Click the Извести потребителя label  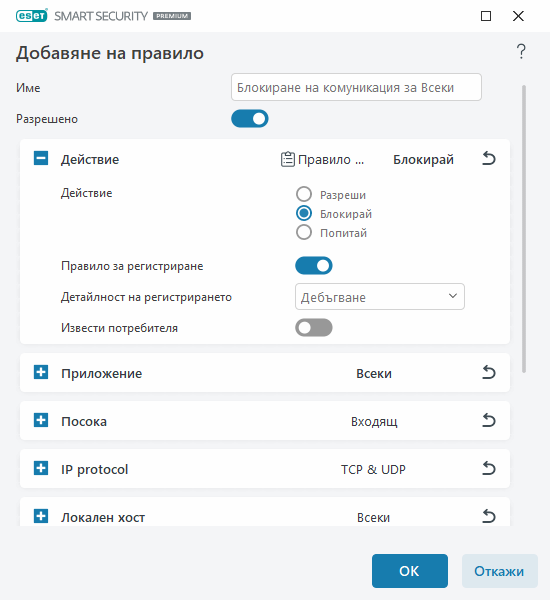[119, 328]
